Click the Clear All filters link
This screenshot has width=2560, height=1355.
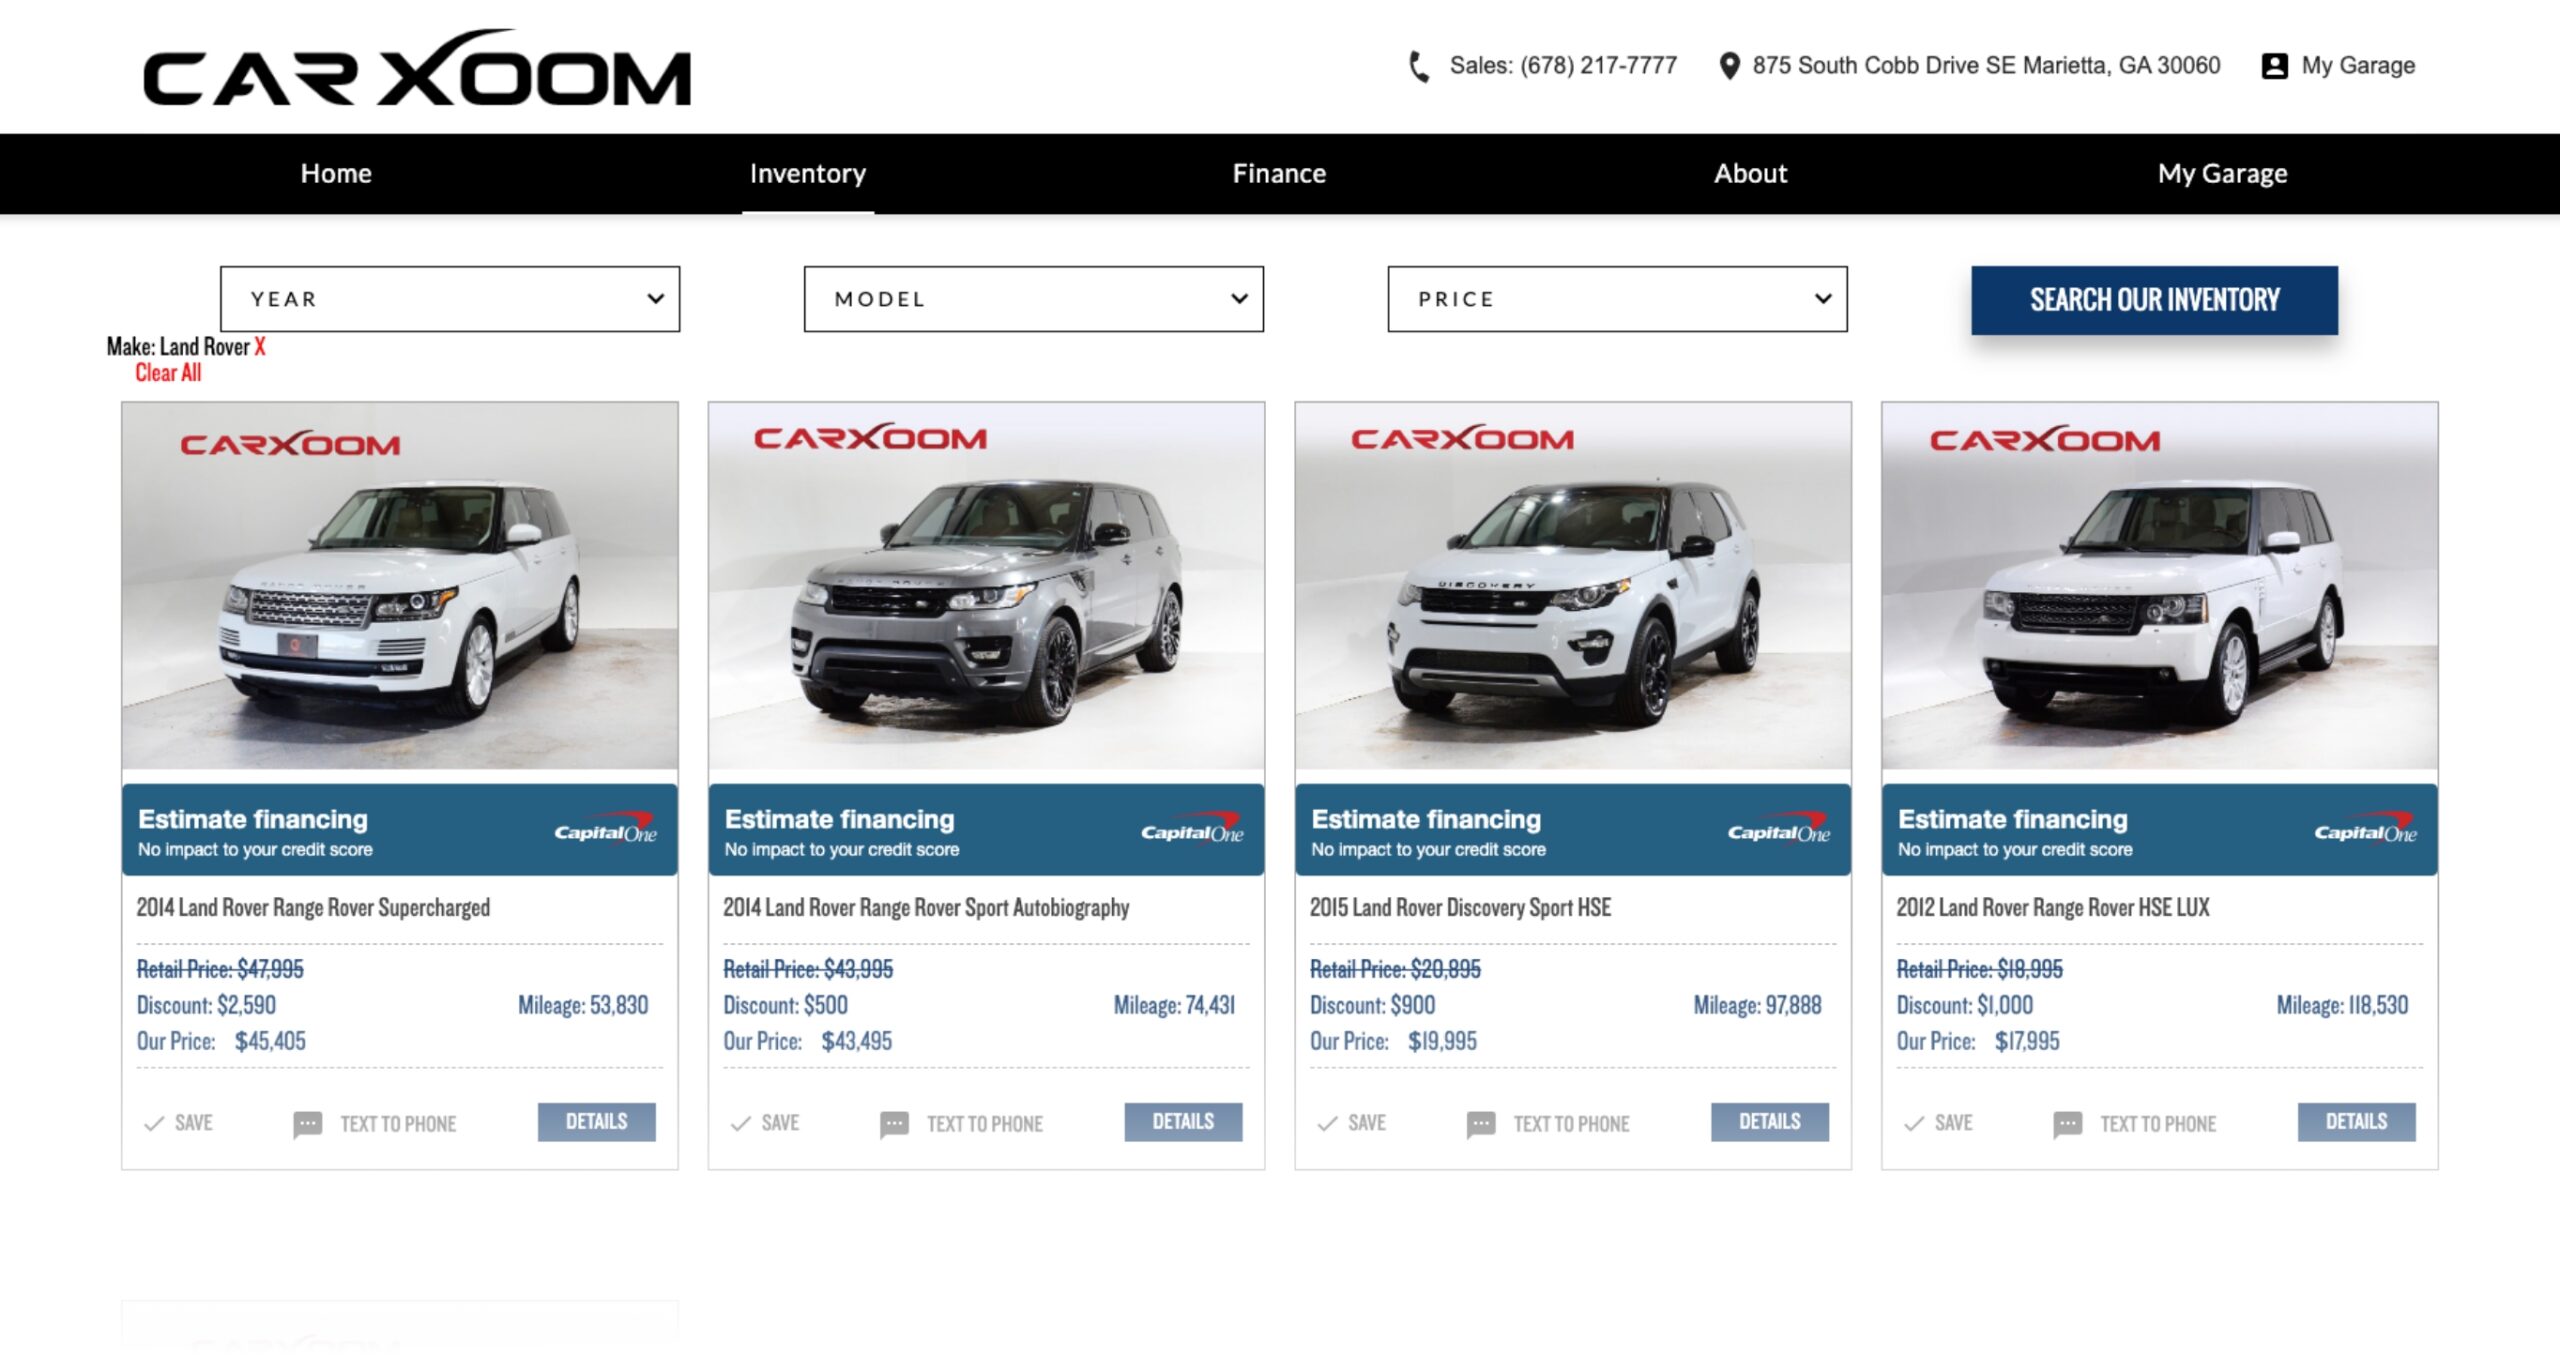[168, 373]
